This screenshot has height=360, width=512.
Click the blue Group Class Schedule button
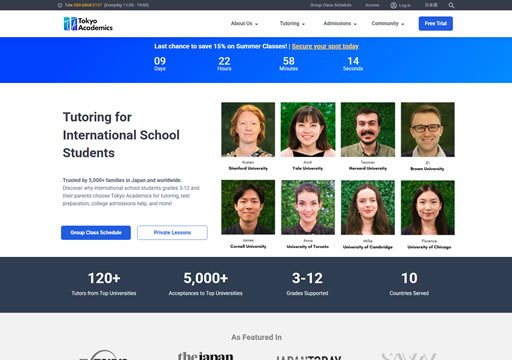pyautogui.click(x=96, y=232)
